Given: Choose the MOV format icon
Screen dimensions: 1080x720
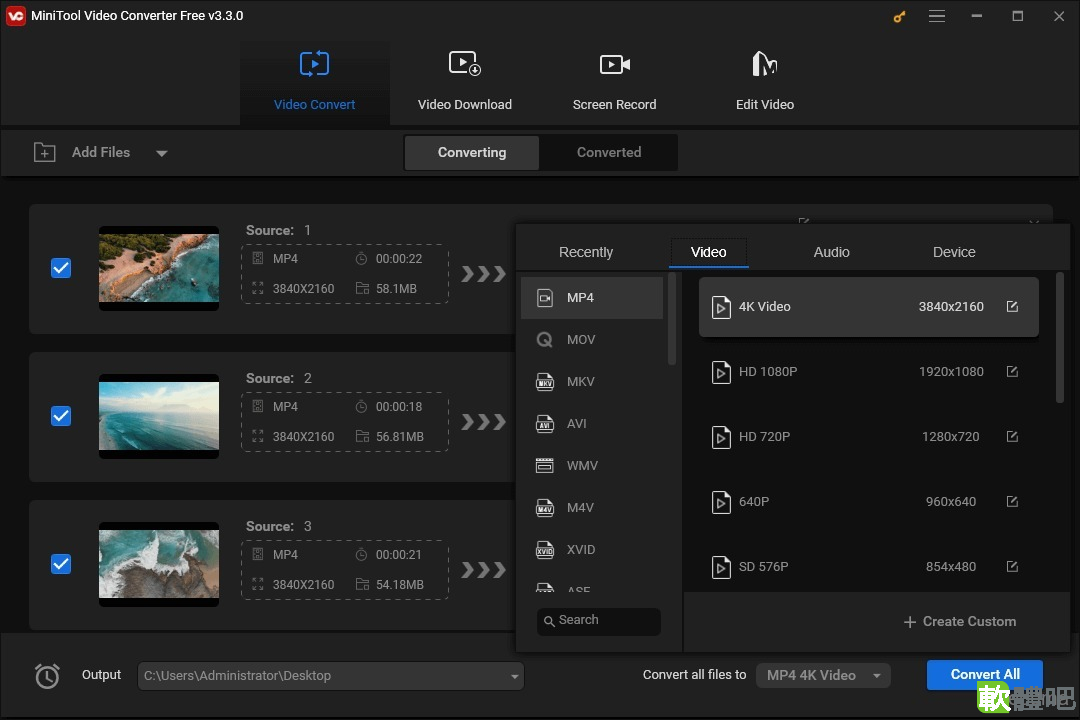Looking at the screenshot, I should coord(545,340).
